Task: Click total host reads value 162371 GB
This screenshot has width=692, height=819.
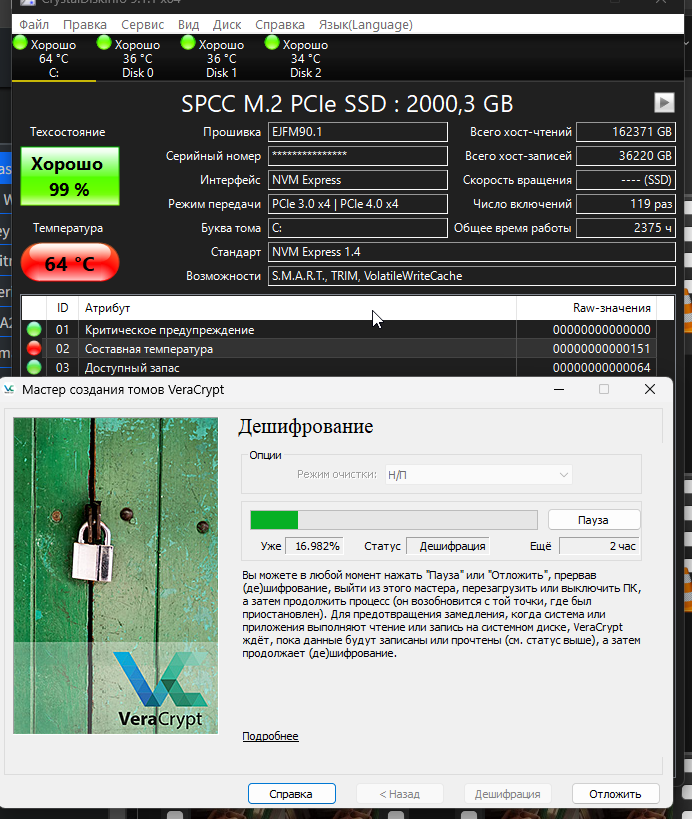Action: click(x=626, y=132)
